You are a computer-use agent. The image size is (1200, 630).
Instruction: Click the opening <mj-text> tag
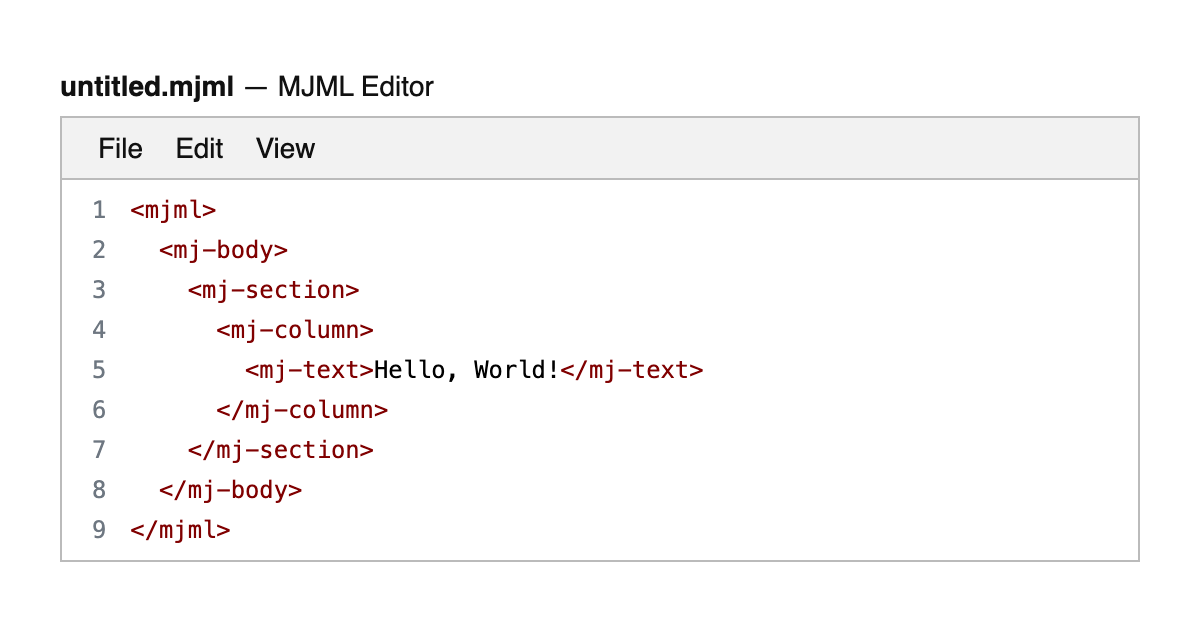(x=309, y=370)
